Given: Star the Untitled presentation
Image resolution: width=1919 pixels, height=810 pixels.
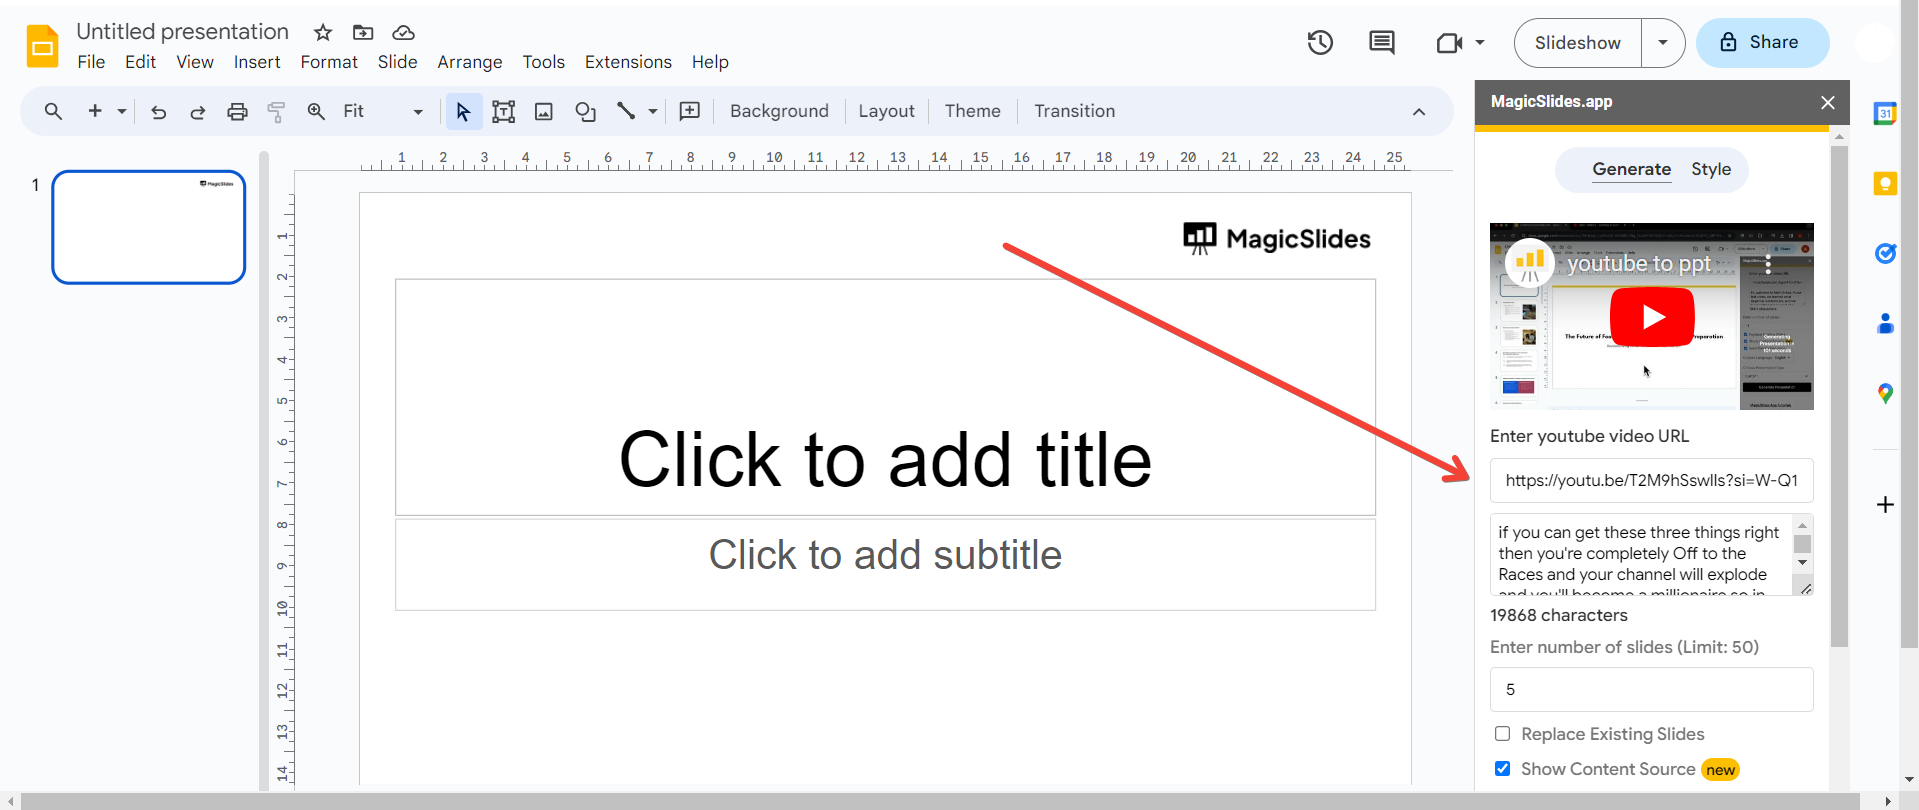Looking at the screenshot, I should tap(323, 33).
